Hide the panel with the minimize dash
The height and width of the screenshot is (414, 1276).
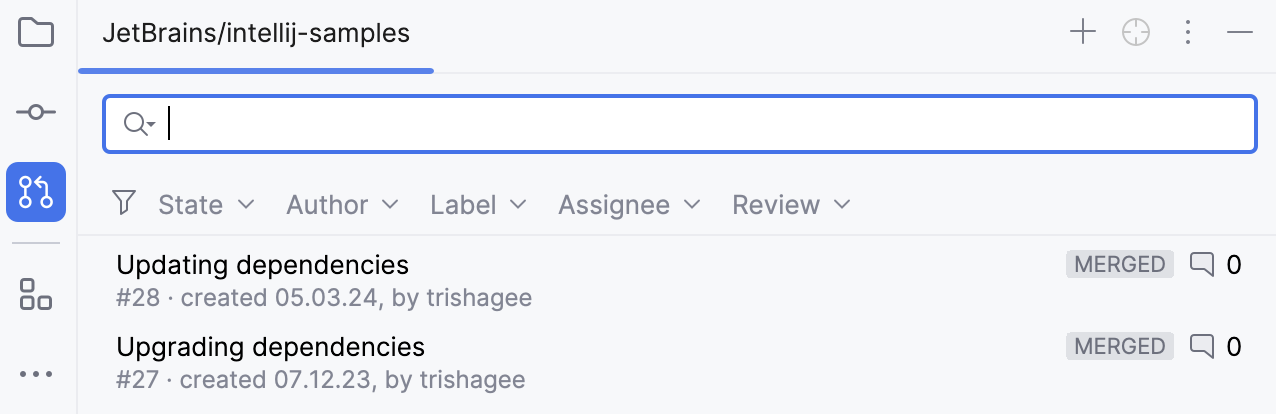click(x=1240, y=33)
